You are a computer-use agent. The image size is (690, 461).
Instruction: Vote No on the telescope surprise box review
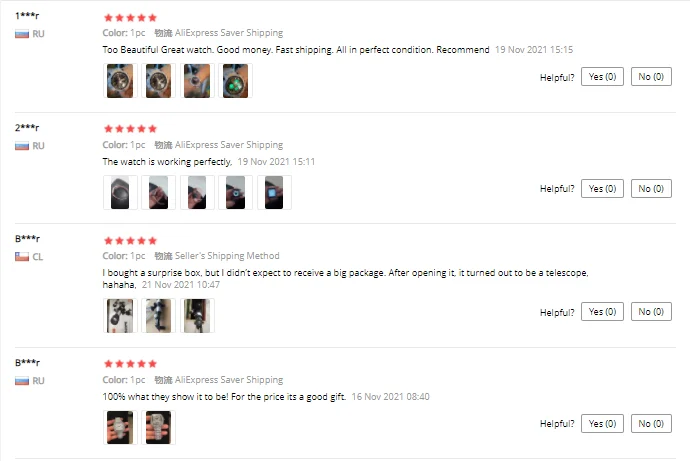(x=651, y=312)
